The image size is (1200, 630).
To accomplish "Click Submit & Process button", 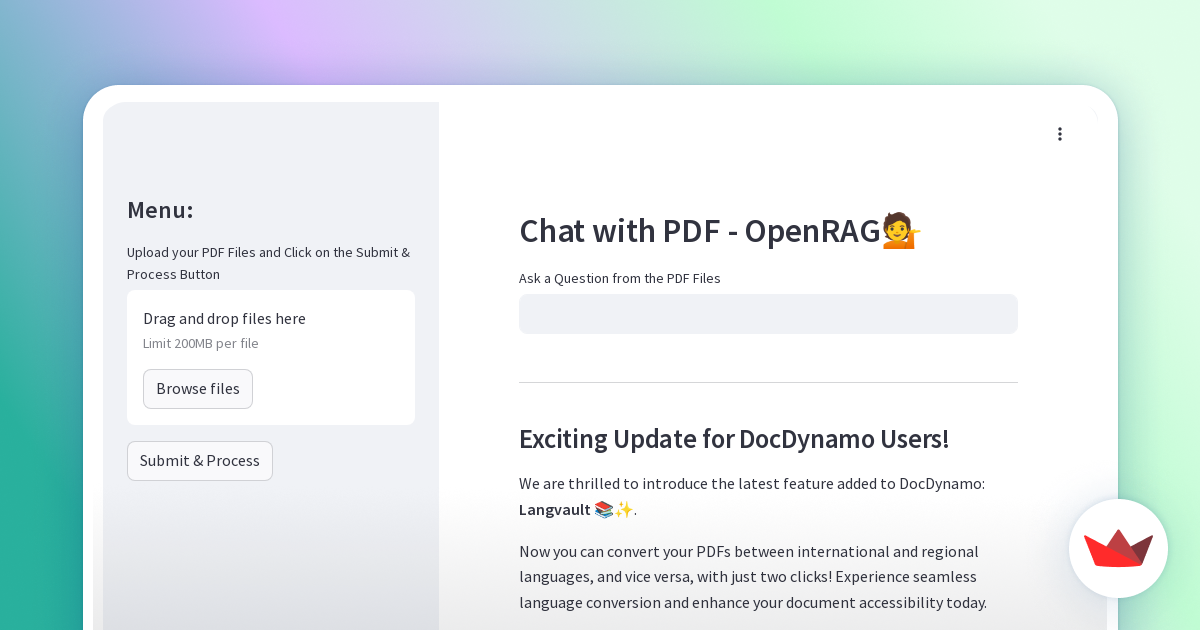I will coord(200,461).
